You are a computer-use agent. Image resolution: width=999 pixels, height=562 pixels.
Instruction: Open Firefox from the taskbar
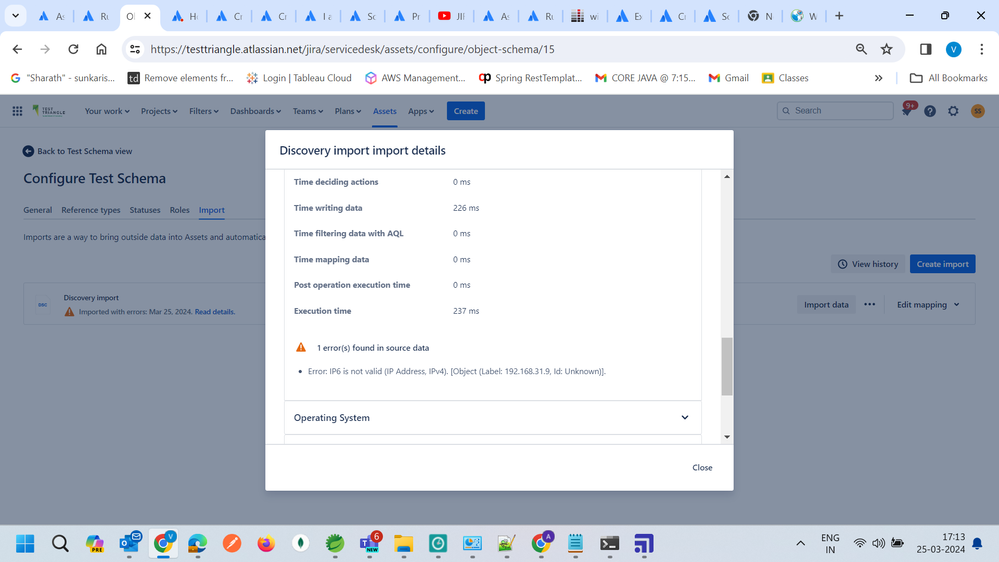266,544
